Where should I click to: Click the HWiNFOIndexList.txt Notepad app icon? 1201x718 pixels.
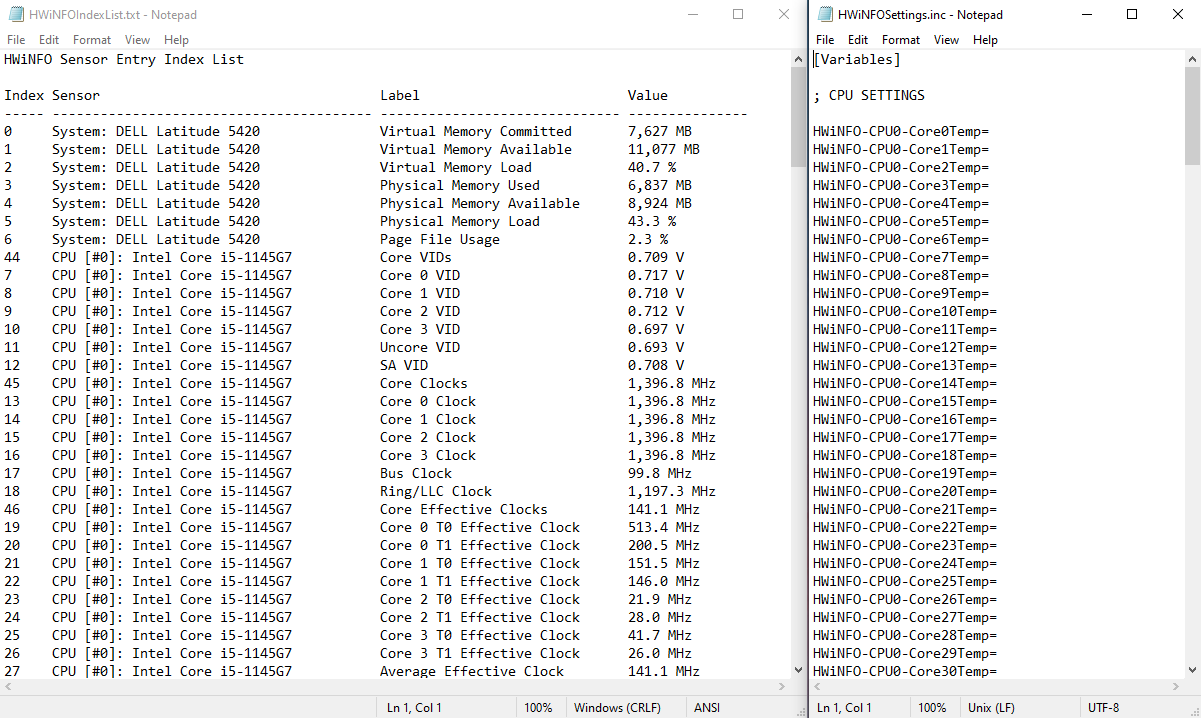coord(15,15)
